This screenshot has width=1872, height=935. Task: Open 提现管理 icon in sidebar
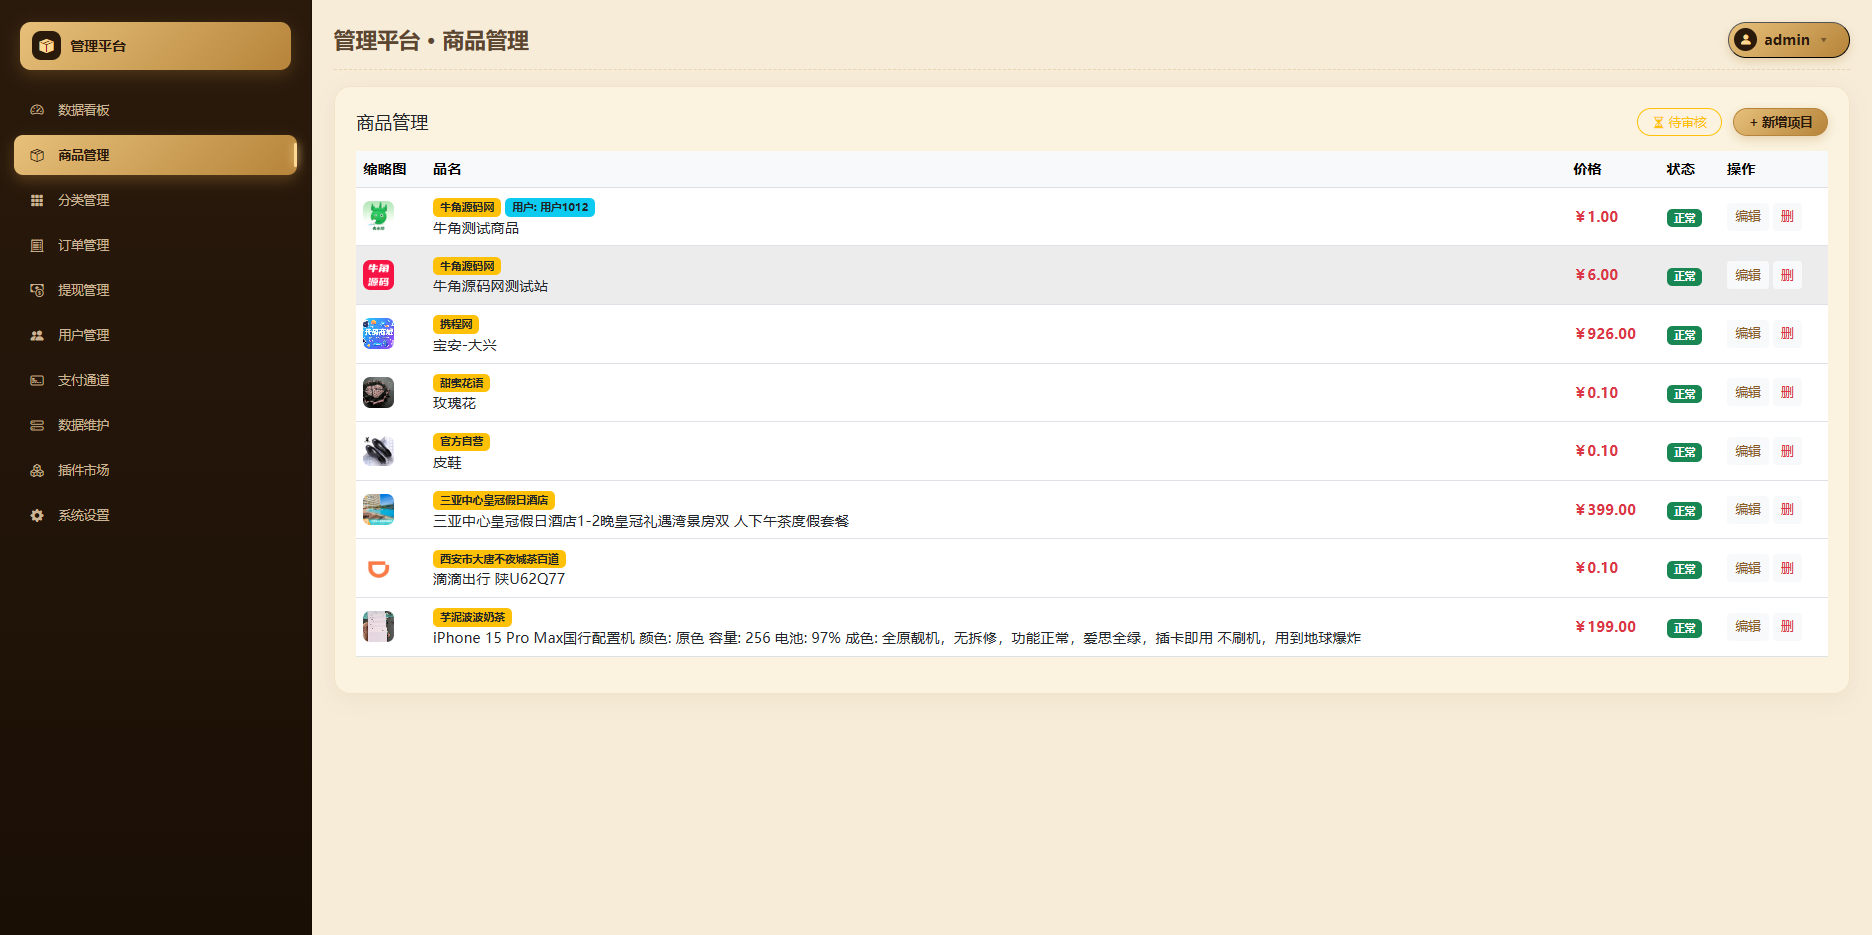click(x=37, y=290)
